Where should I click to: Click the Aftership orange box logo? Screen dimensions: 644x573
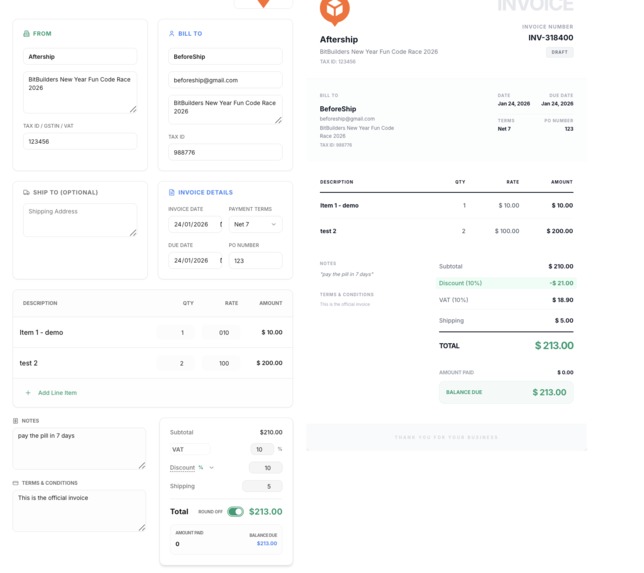[x=335, y=10]
